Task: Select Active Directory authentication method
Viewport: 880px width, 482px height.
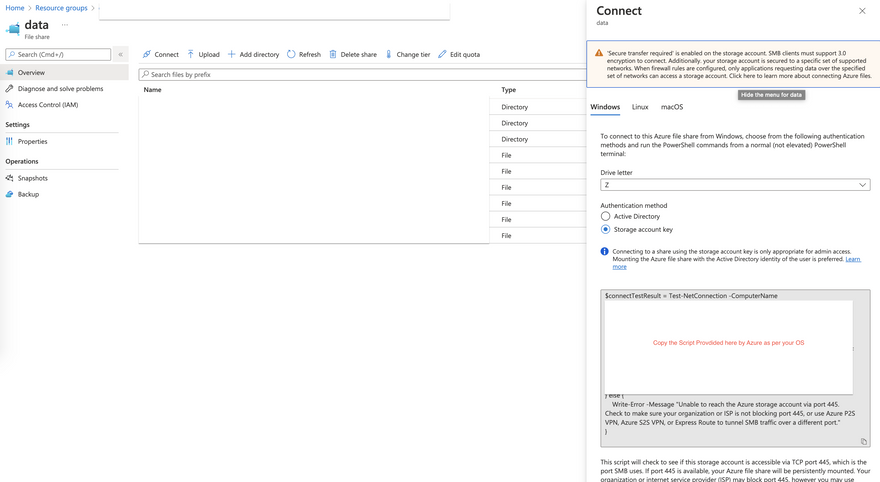Action: click(605, 216)
